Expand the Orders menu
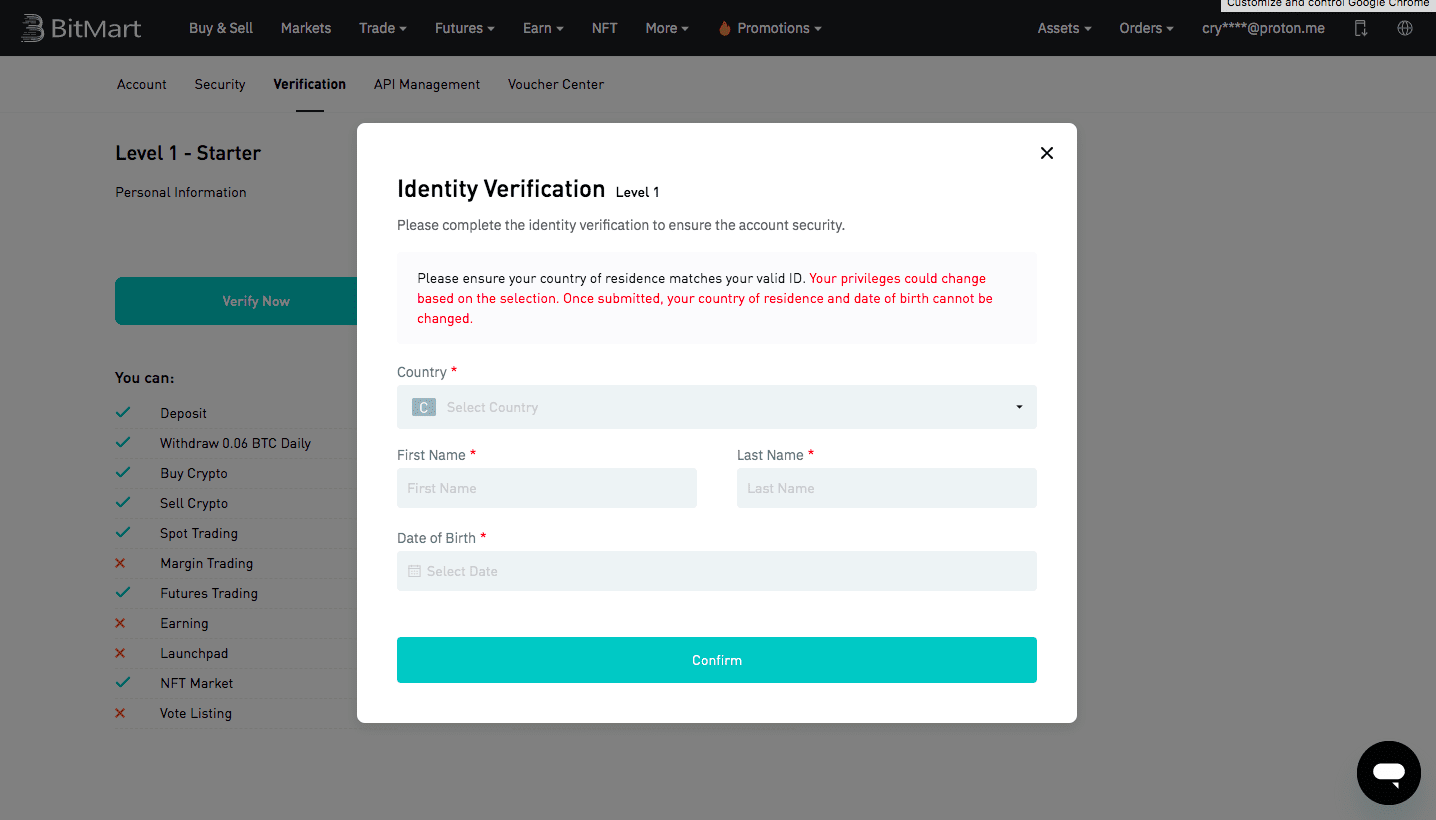The width and height of the screenshot is (1436, 820). [1147, 28]
